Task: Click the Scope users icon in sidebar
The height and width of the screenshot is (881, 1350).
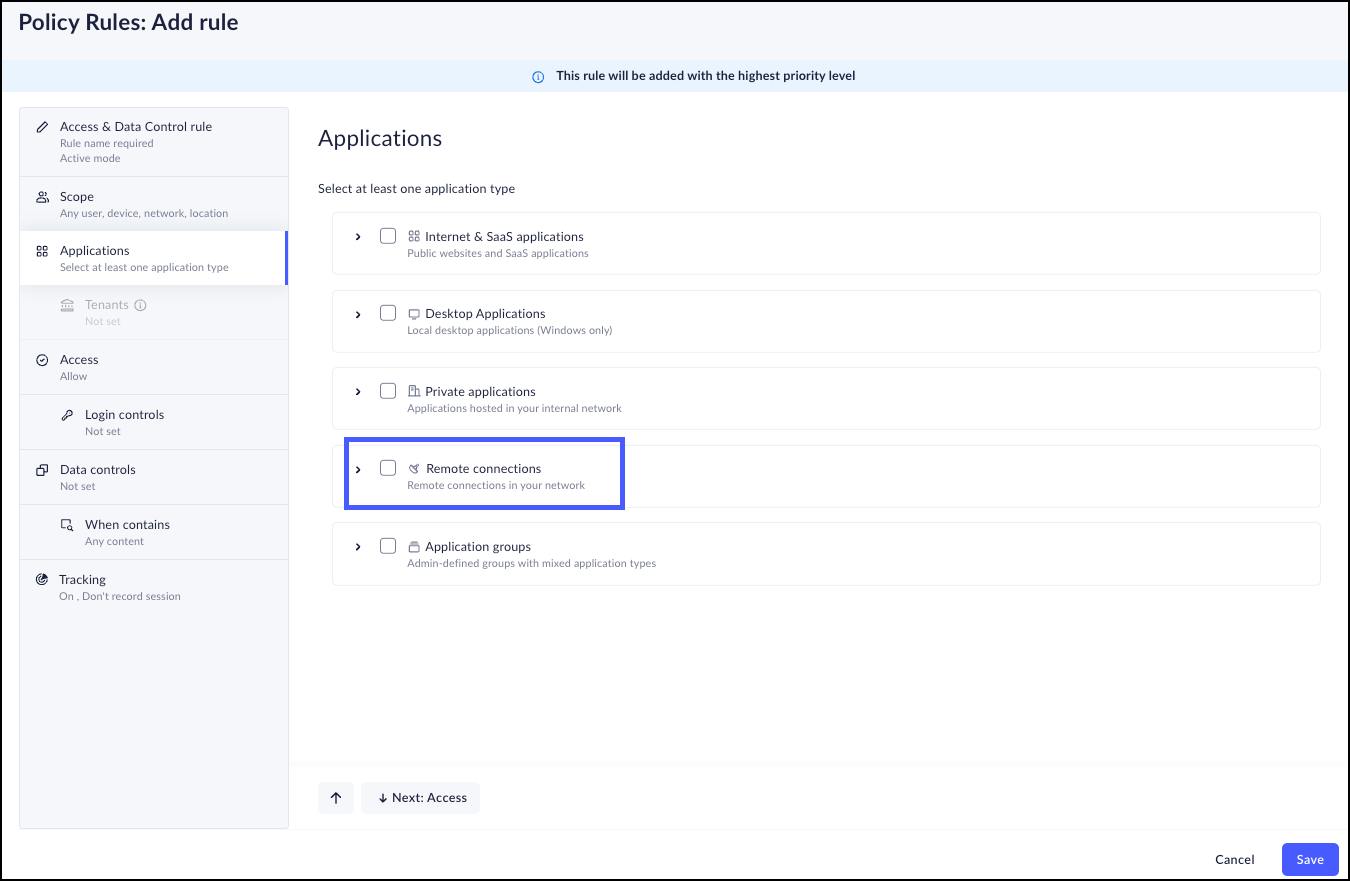Action: (42, 197)
